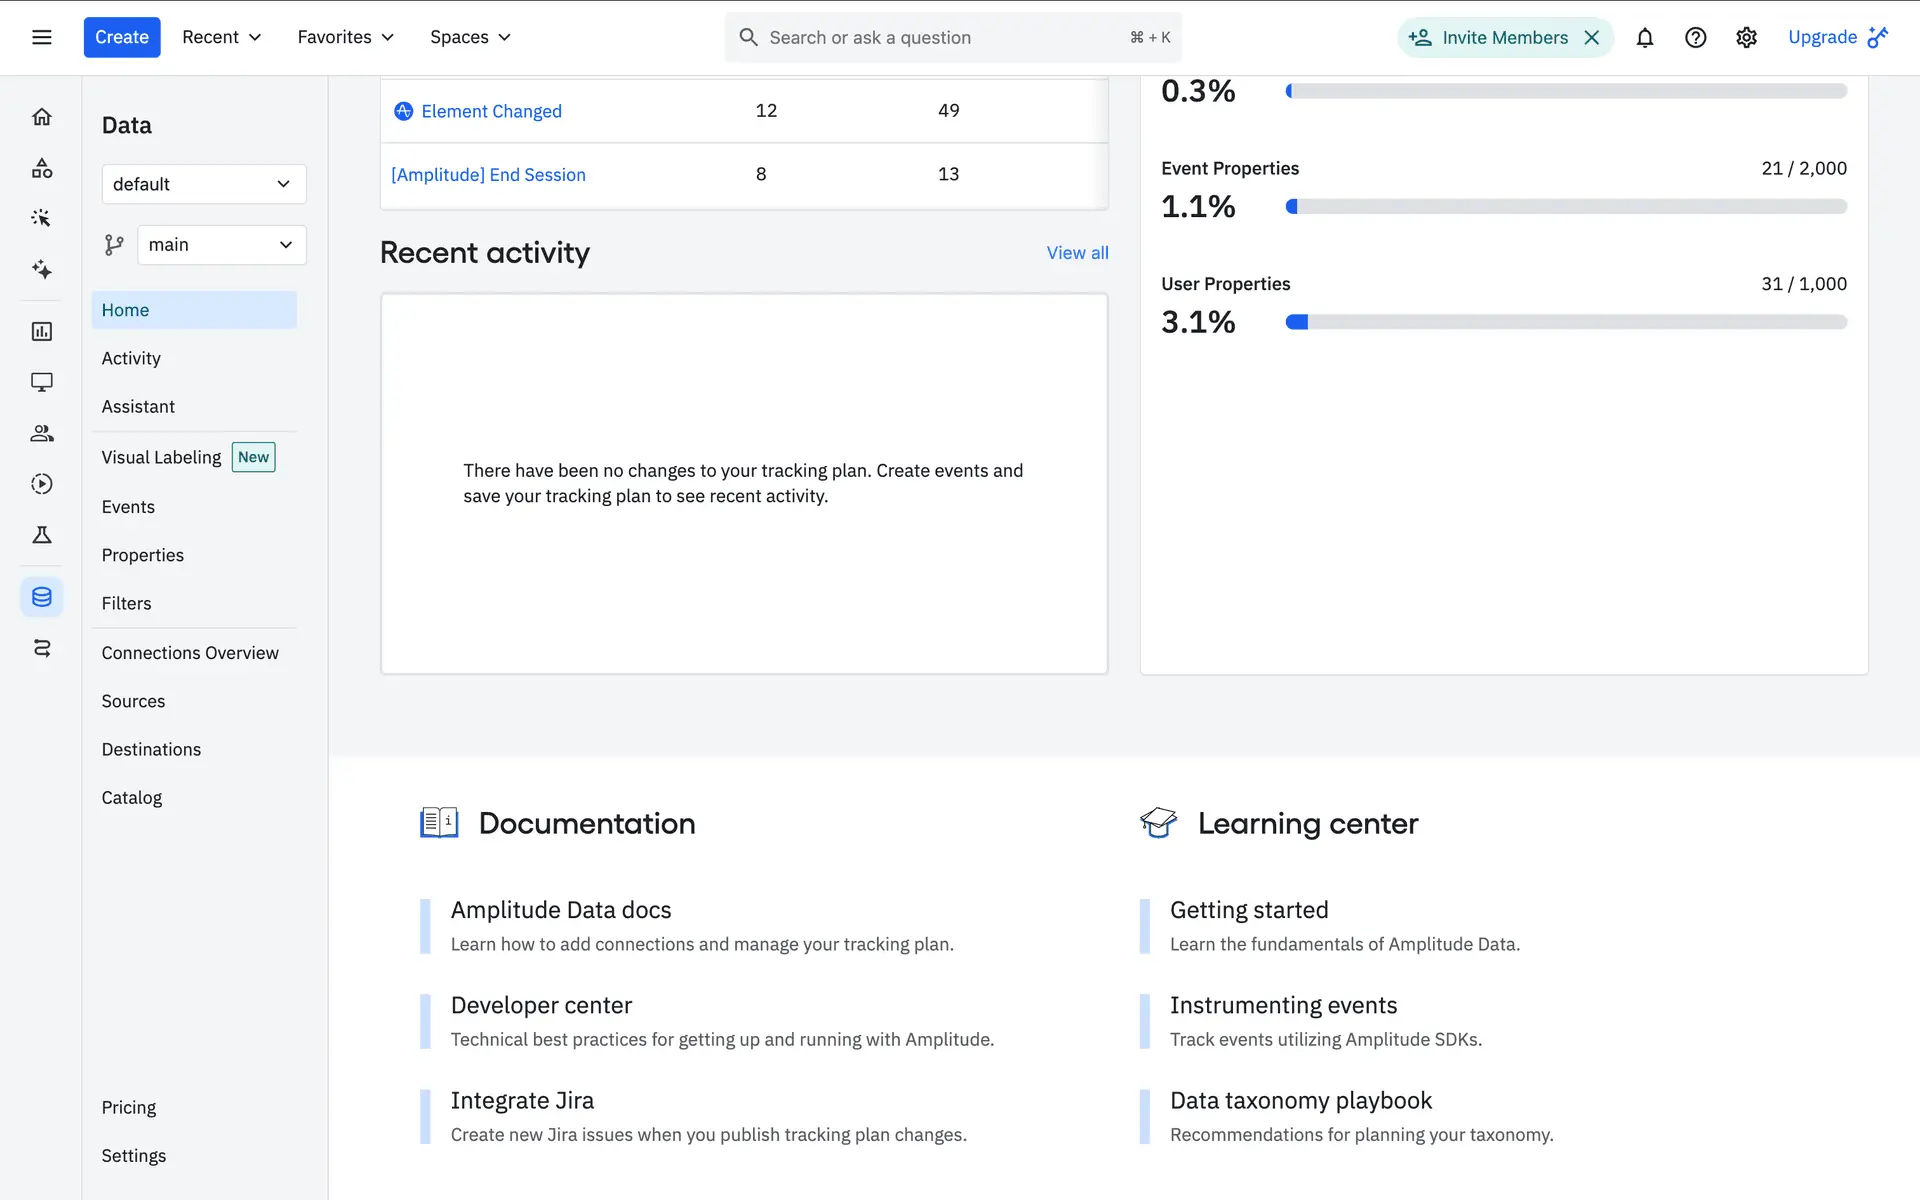Open the settings gear icon
Image resolution: width=1920 pixels, height=1200 pixels.
[1746, 37]
